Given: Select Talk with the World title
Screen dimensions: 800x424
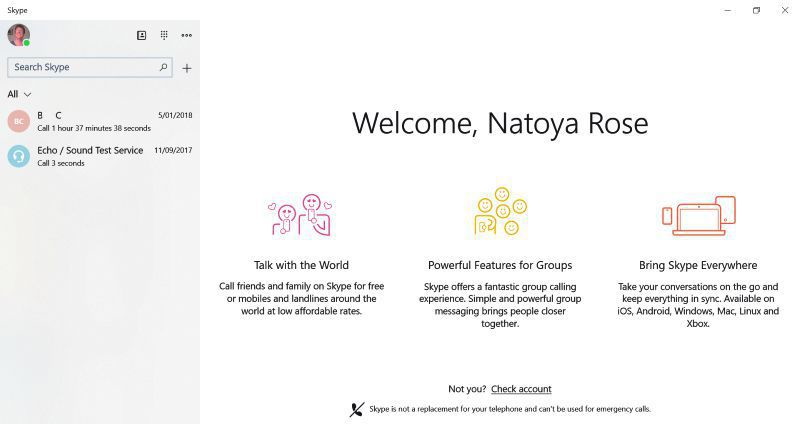Looking at the screenshot, I should 301,265.
